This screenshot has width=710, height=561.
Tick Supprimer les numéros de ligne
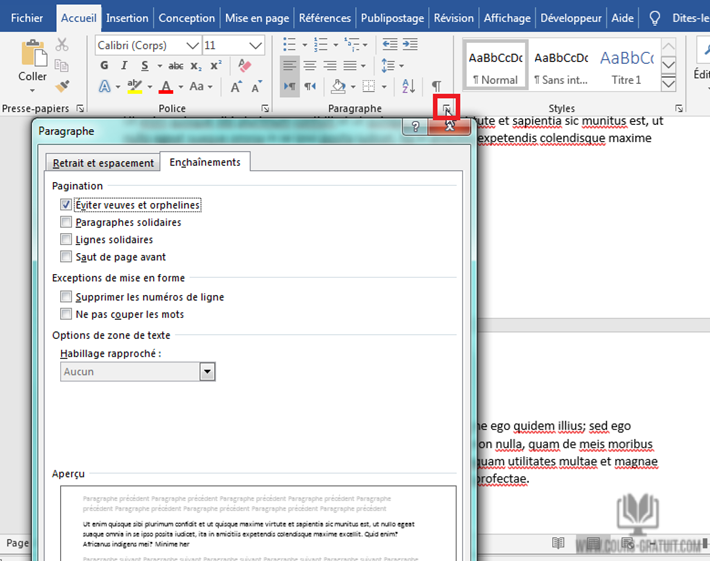pos(66,297)
